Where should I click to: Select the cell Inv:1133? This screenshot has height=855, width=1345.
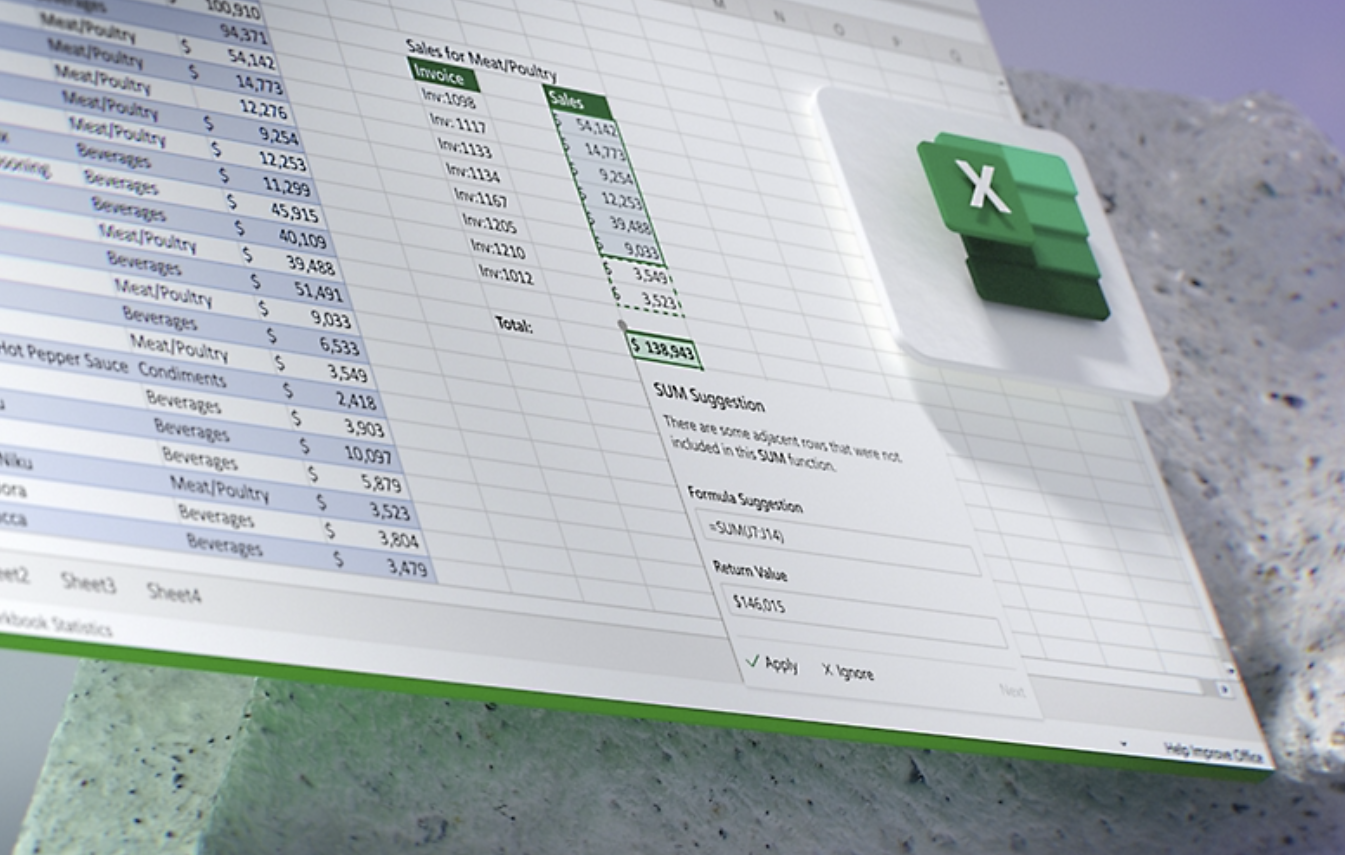pos(465,147)
